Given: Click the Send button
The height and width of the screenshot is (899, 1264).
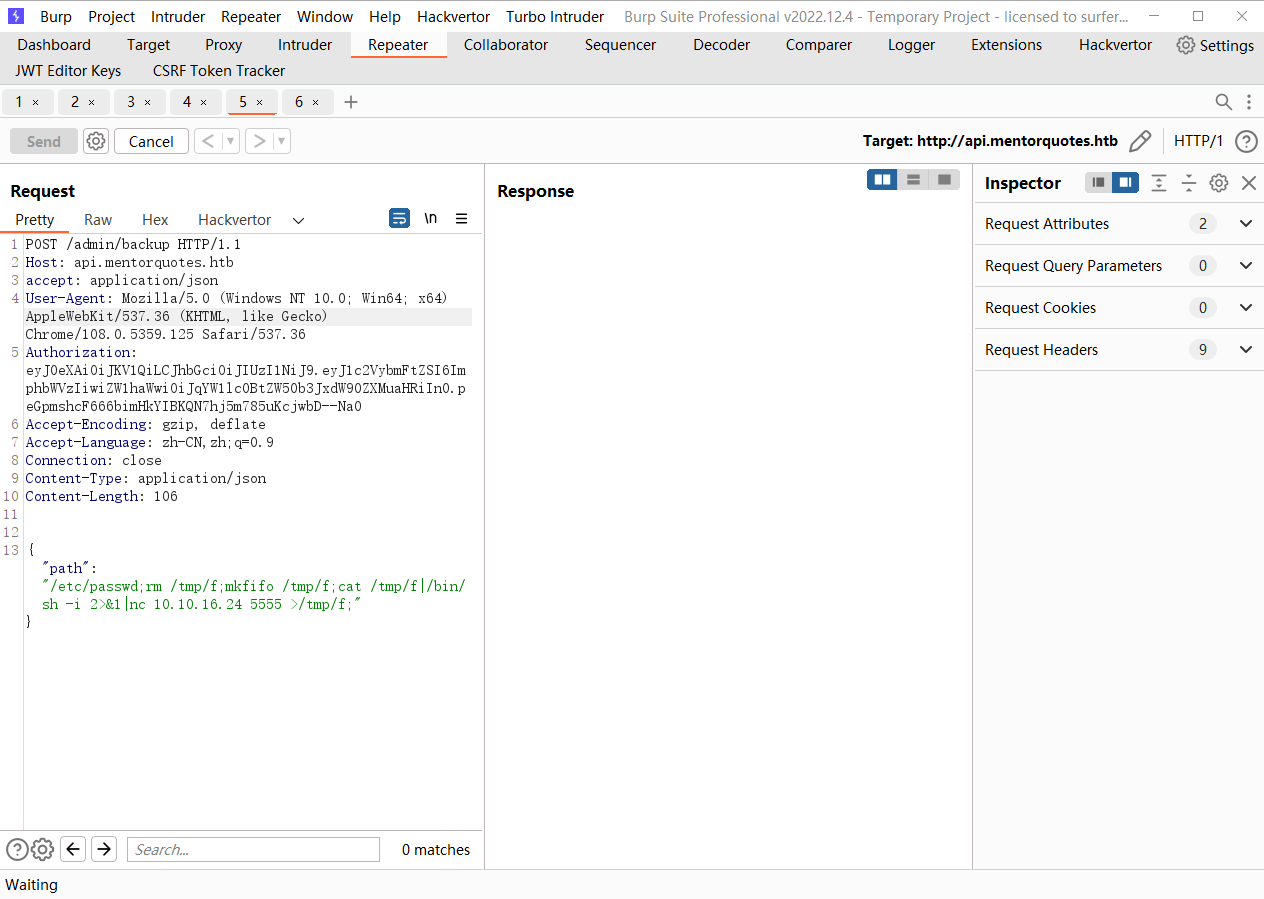Looking at the screenshot, I should tap(43, 141).
